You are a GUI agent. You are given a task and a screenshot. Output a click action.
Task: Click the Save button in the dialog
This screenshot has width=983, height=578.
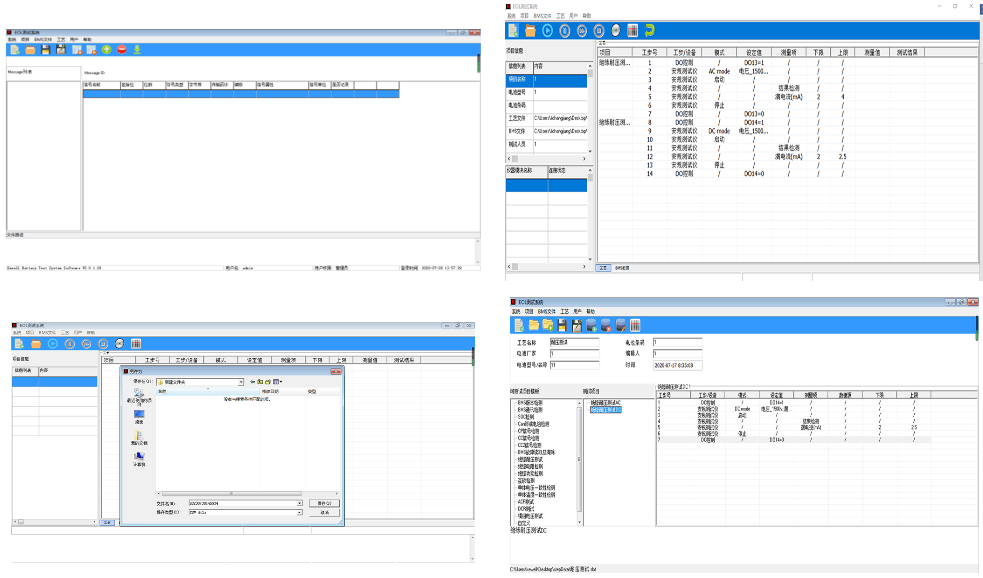click(324, 503)
